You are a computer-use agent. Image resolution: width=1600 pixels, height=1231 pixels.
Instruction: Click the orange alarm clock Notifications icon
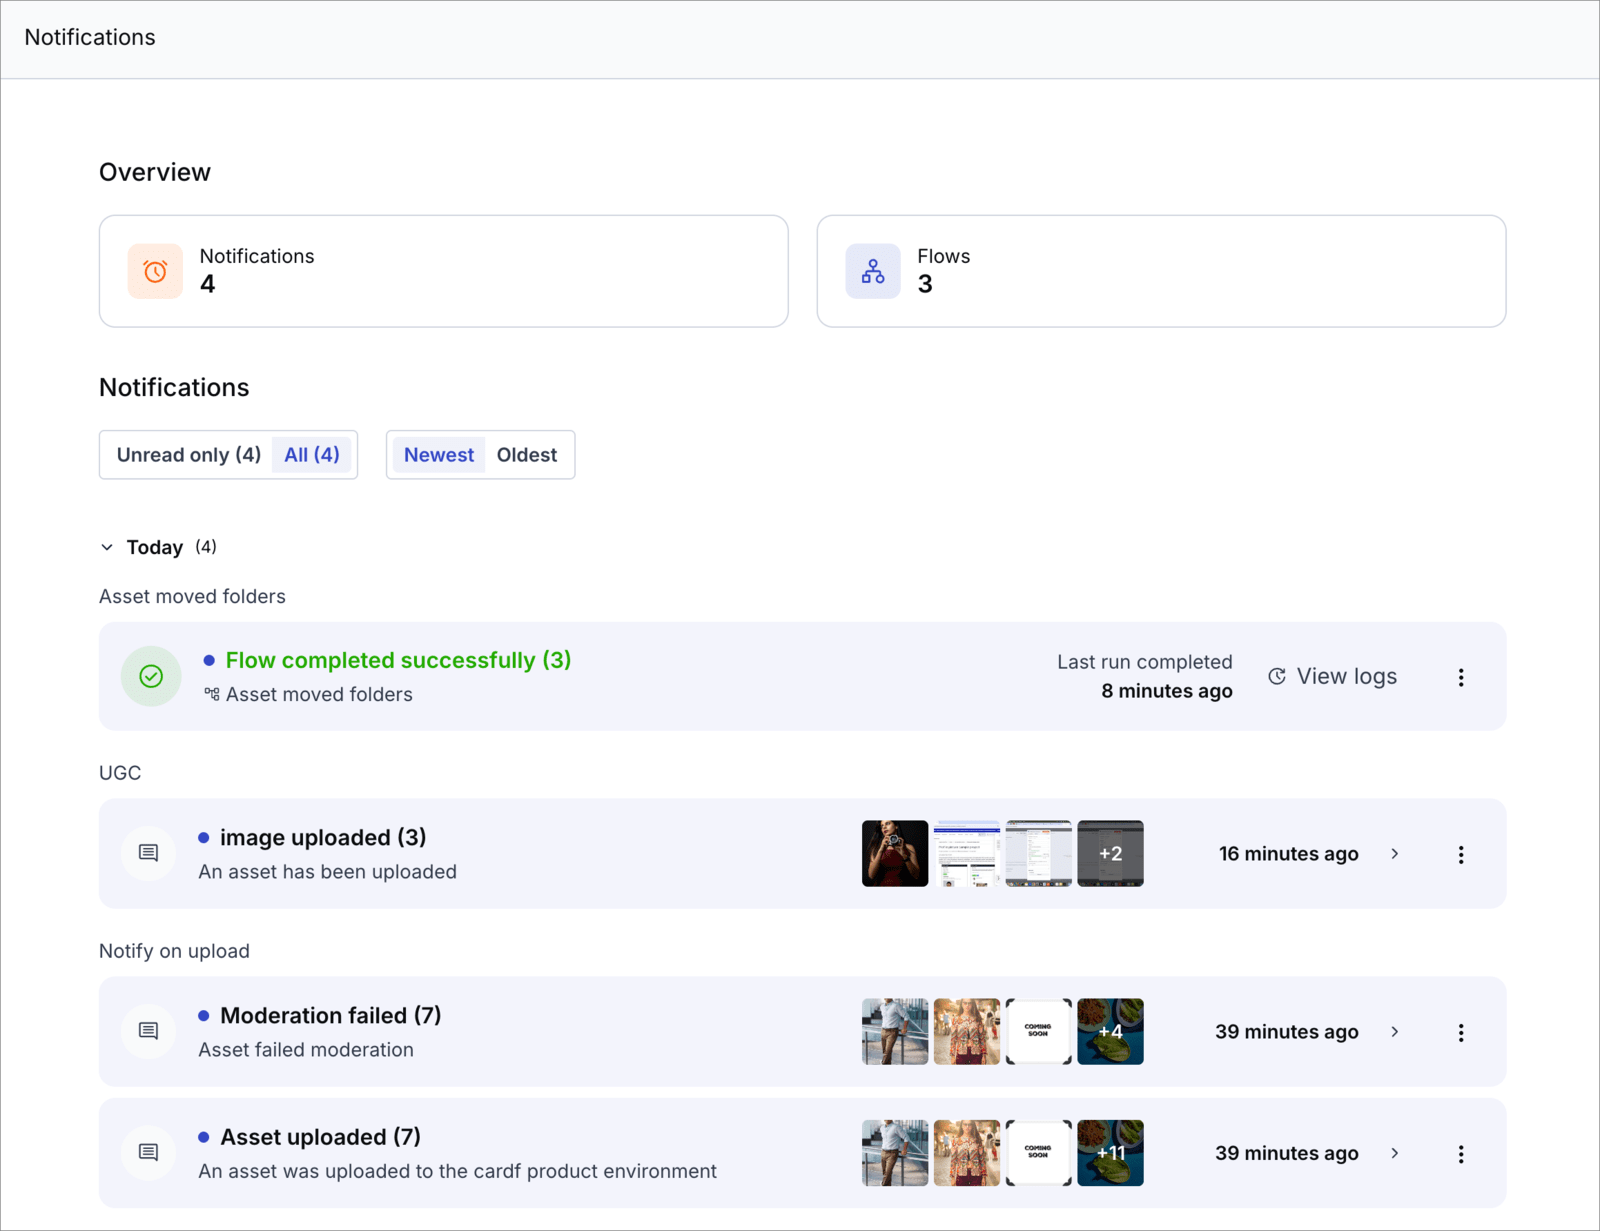point(155,271)
